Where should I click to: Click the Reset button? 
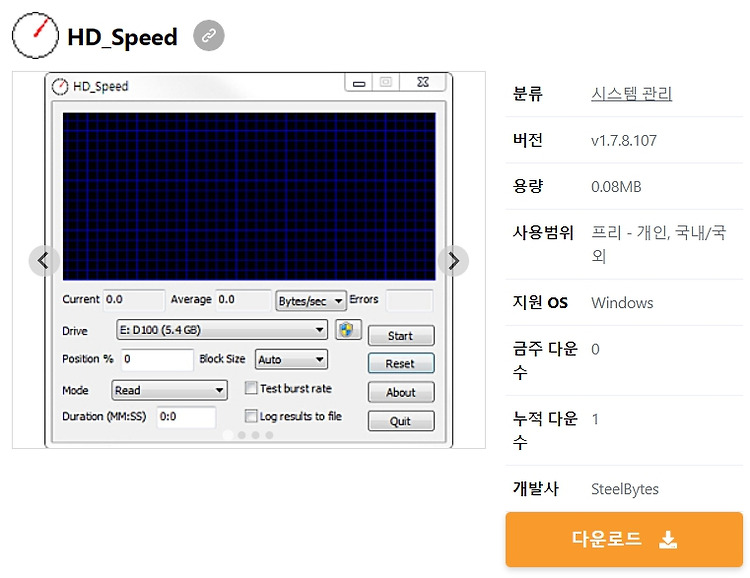click(x=401, y=364)
